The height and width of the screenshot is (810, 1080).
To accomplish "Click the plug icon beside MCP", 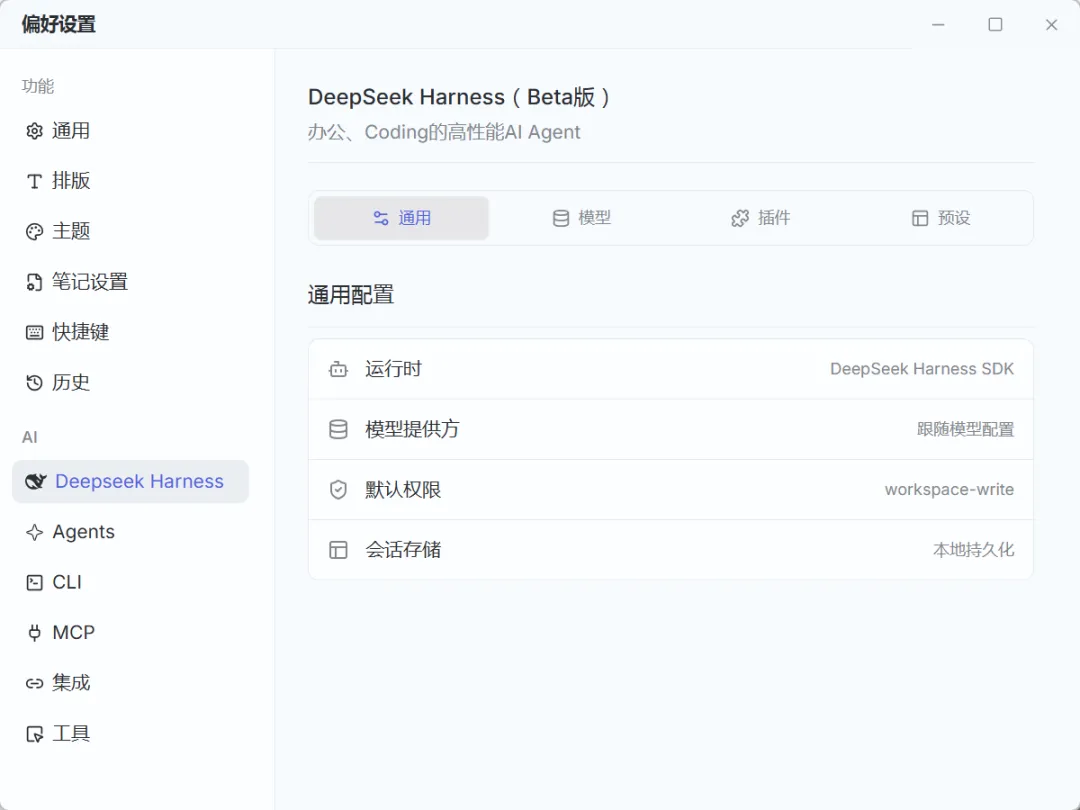I will 34,633.
